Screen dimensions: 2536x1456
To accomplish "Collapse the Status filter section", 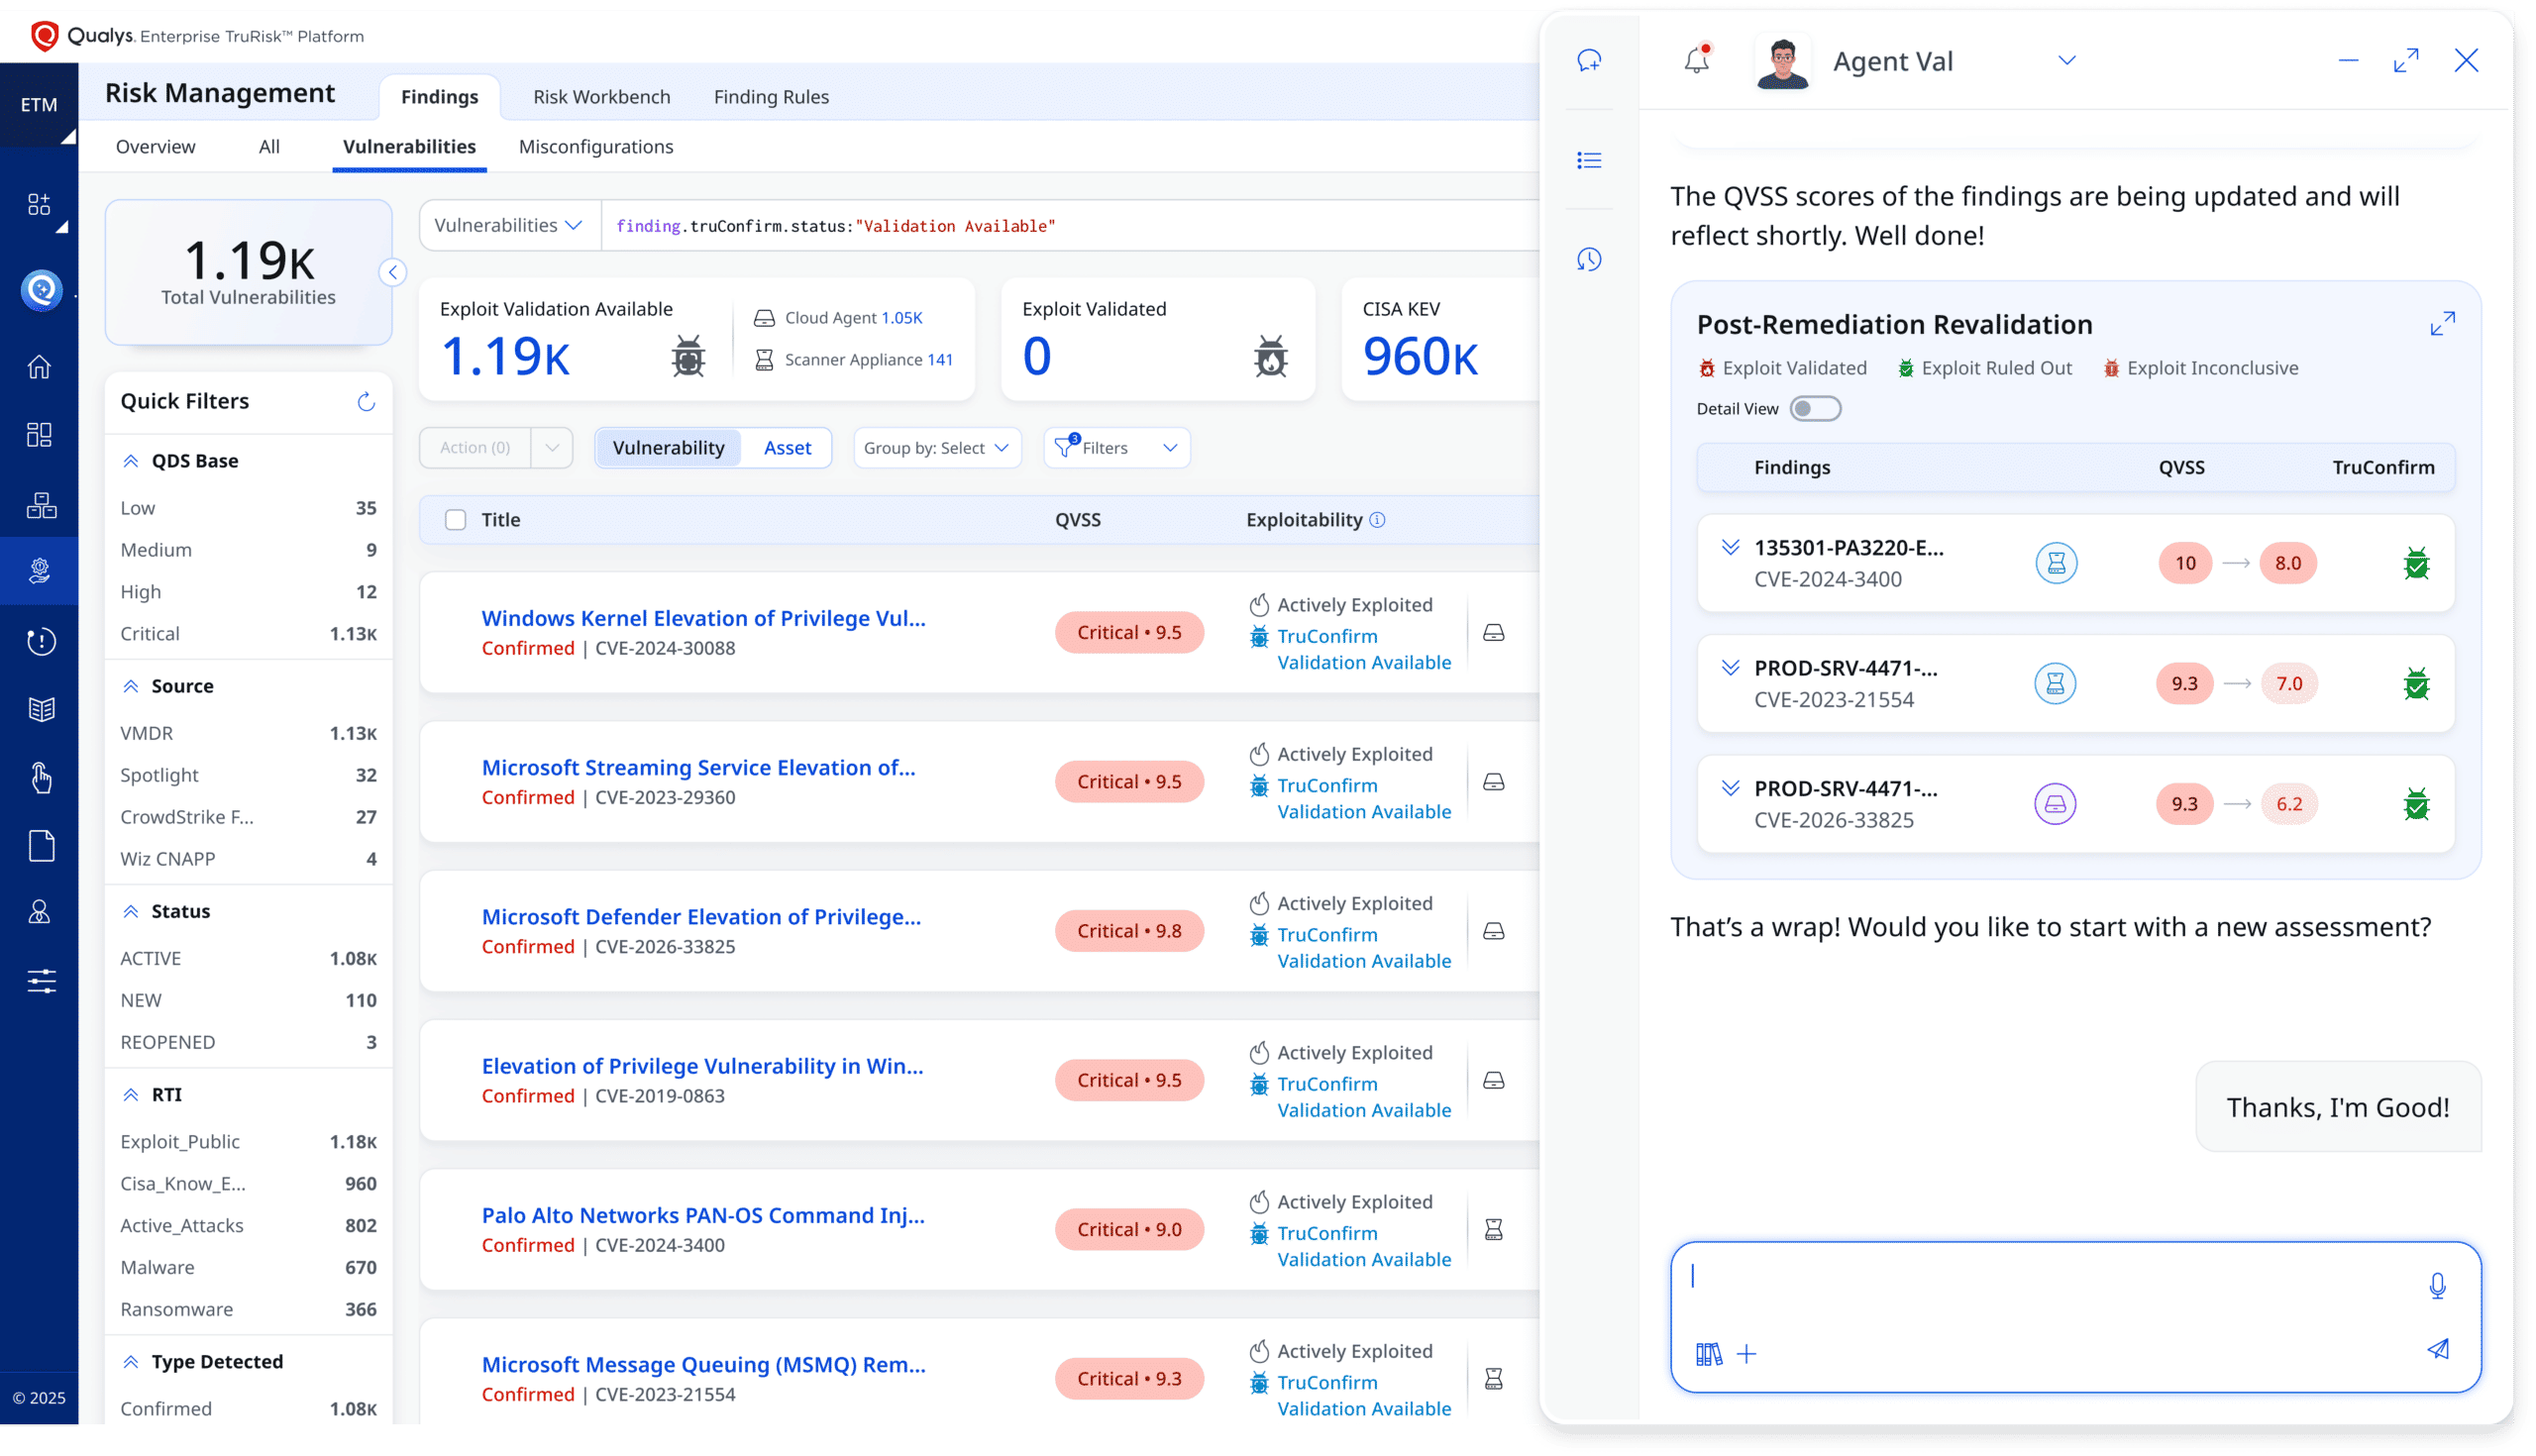I will 131,911.
